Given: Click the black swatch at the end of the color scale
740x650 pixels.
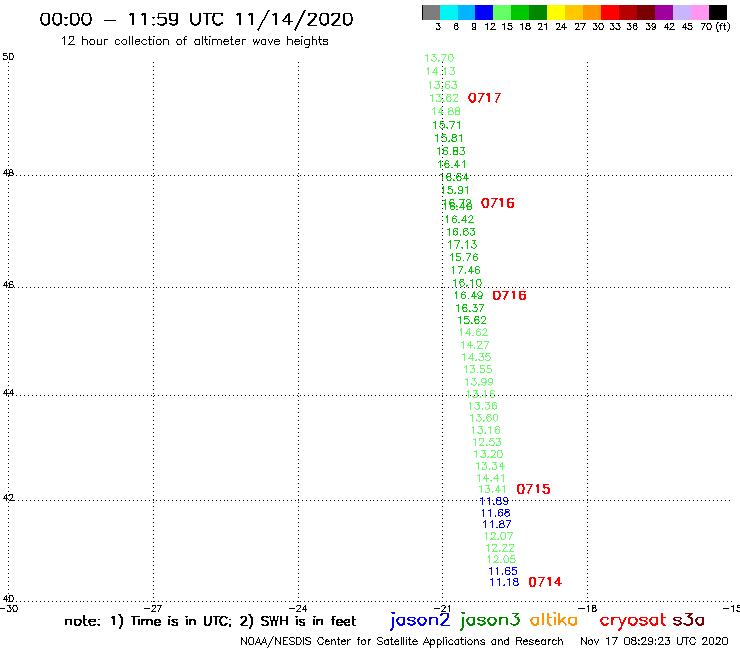Looking at the screenshot, I should click(x=718, y=12).
